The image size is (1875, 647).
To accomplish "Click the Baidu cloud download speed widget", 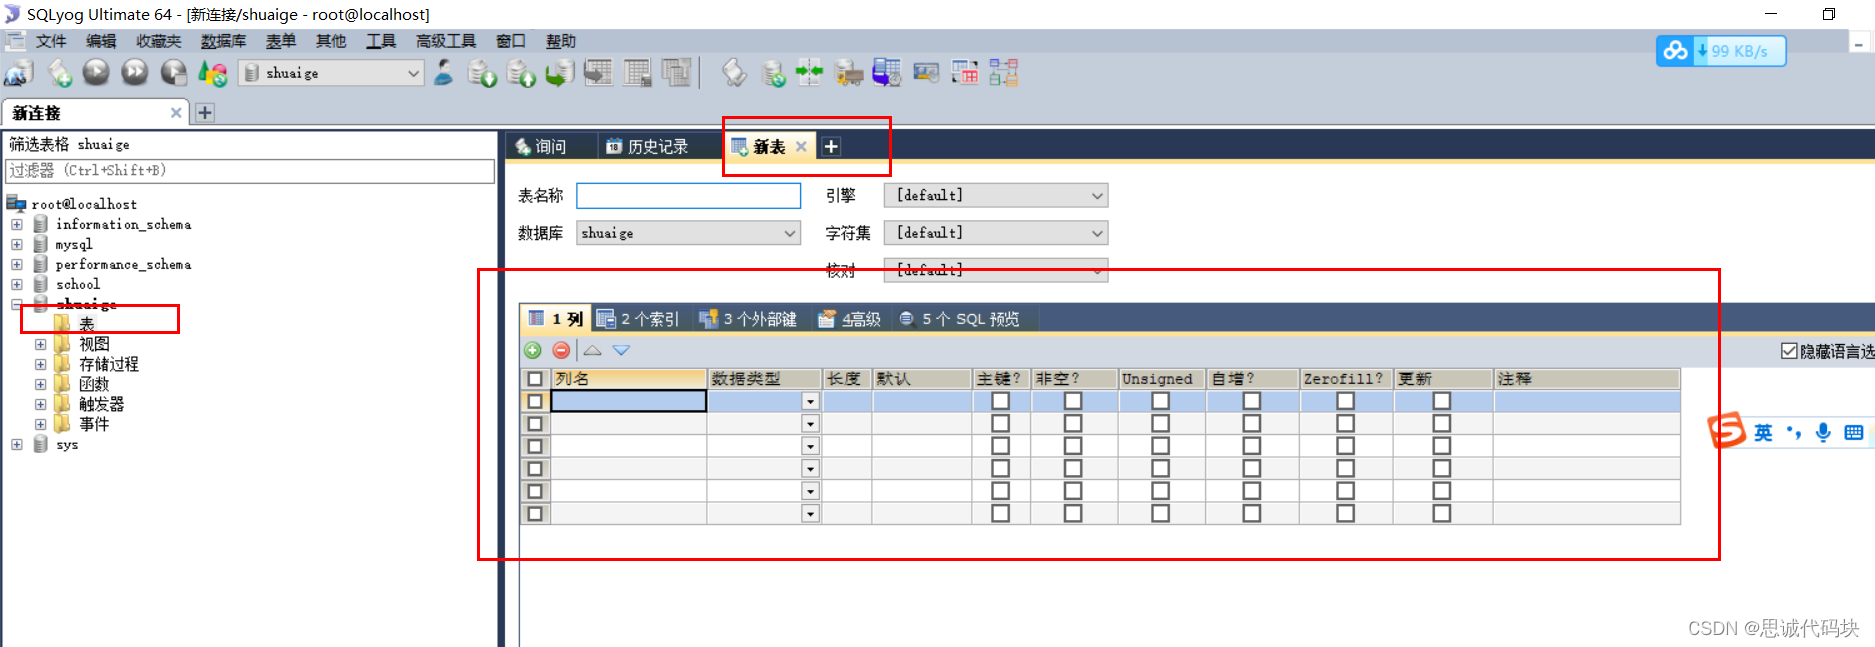I will tap(1721, 51).
